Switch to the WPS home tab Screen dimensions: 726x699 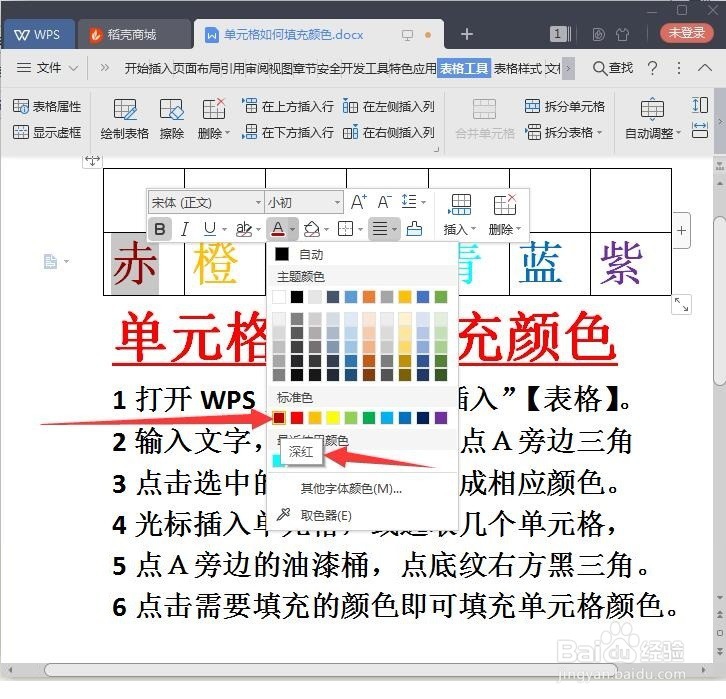pyautogui.click(x=38, y=34)
